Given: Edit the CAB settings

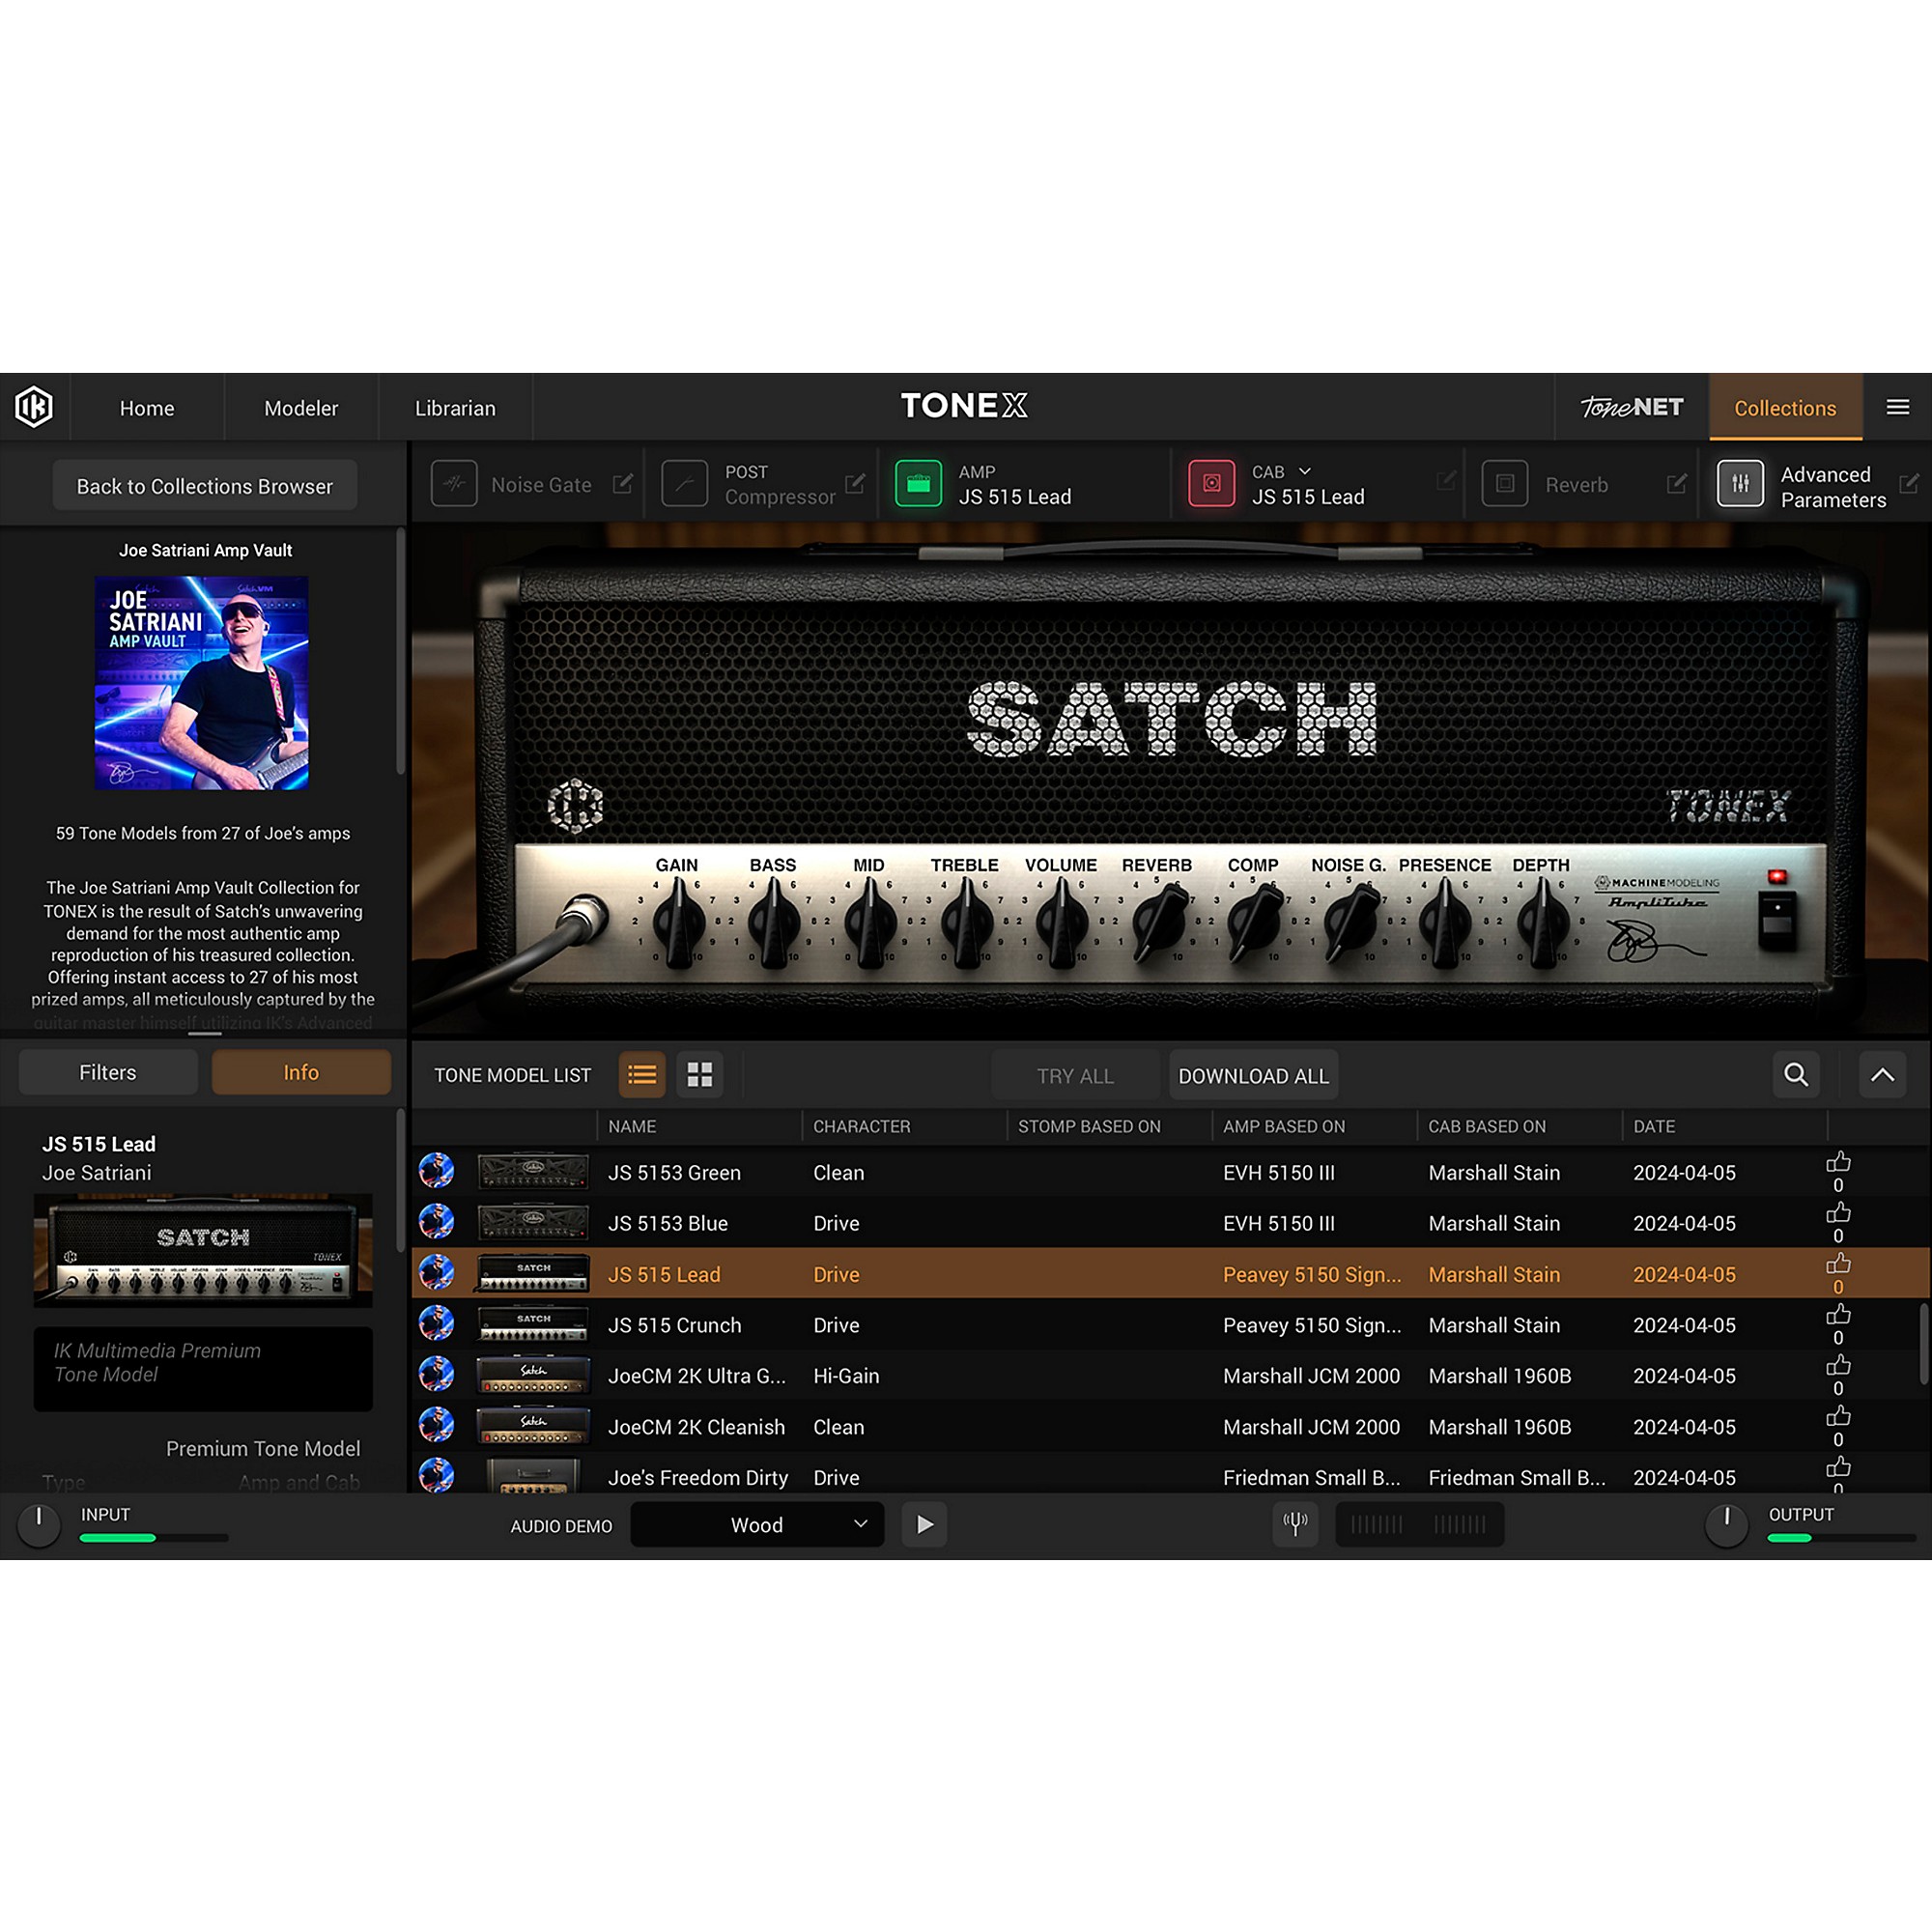Looking at the screenshot, I should pyautogui.click(x=1445, y=481).
